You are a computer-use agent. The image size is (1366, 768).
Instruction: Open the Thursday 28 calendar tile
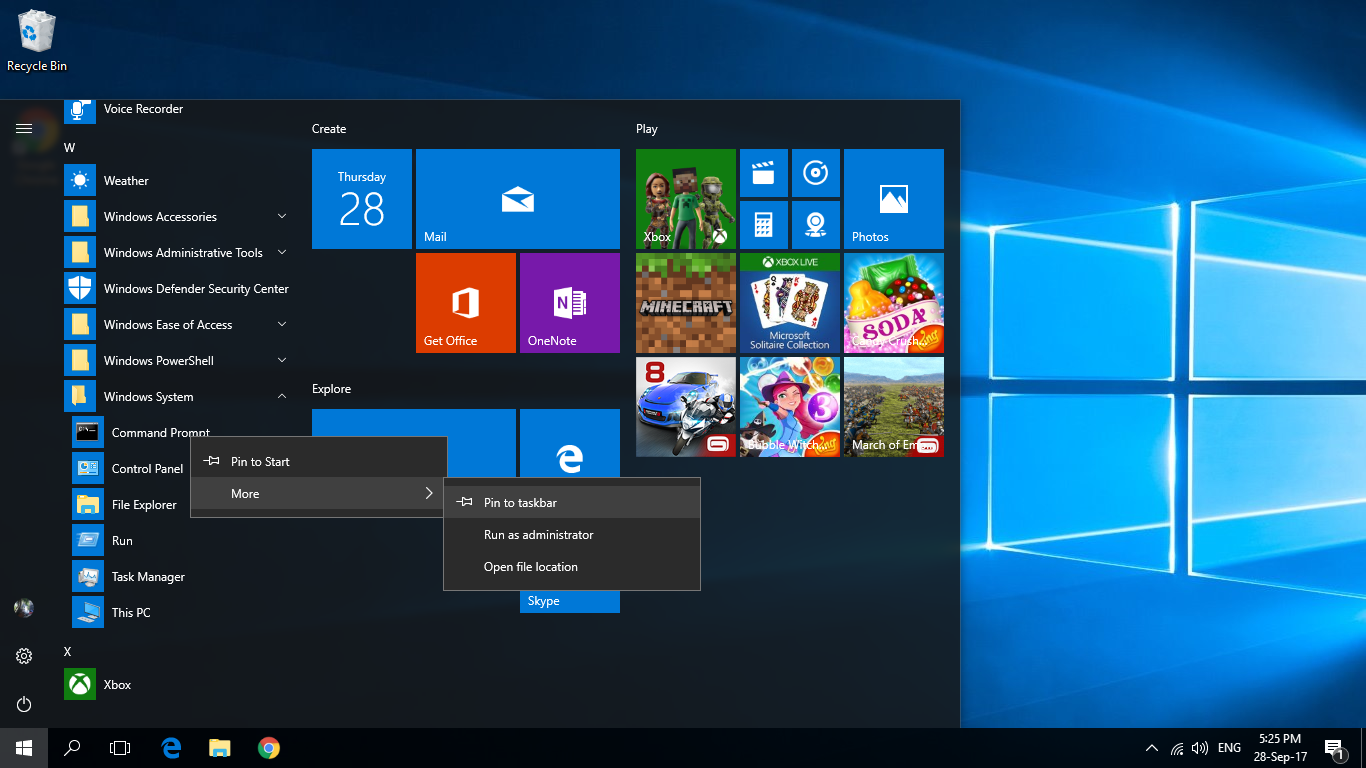362,199
